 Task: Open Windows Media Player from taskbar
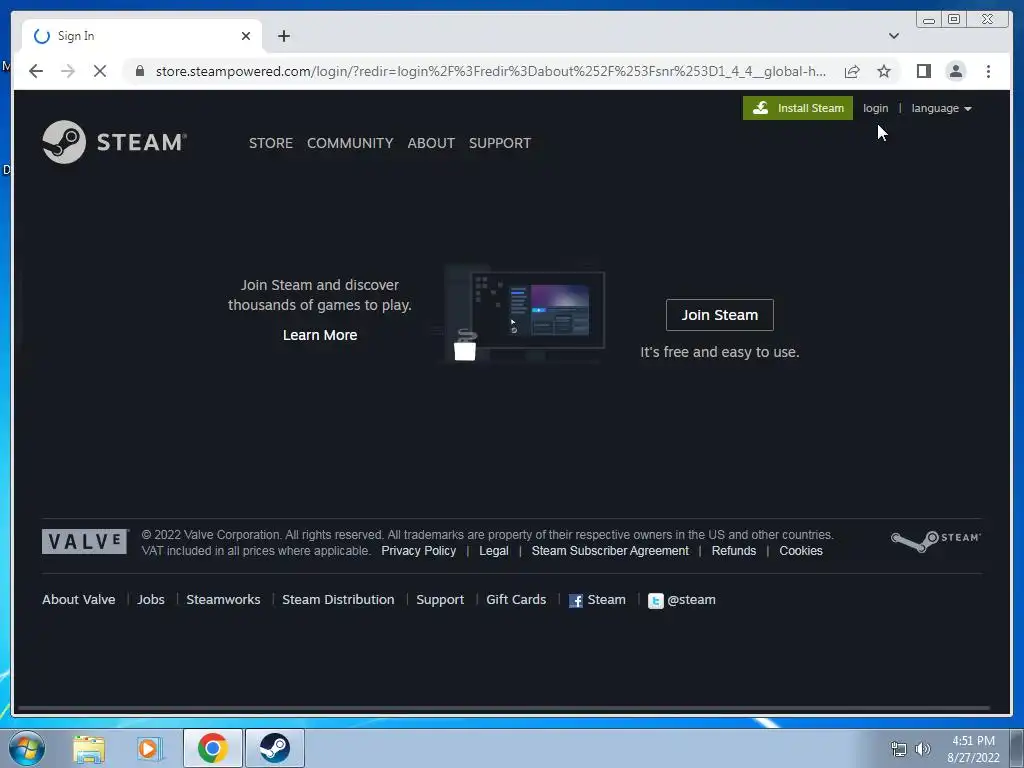pyautogui.click(x=149, y=748)
